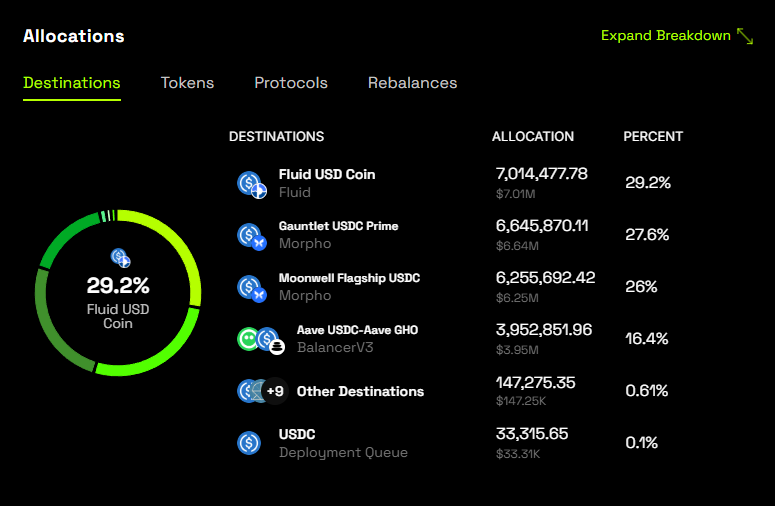The height and width of the screenshot is (506, 775).
Task: Select the USDC destination name
Action: coord(297,434)
